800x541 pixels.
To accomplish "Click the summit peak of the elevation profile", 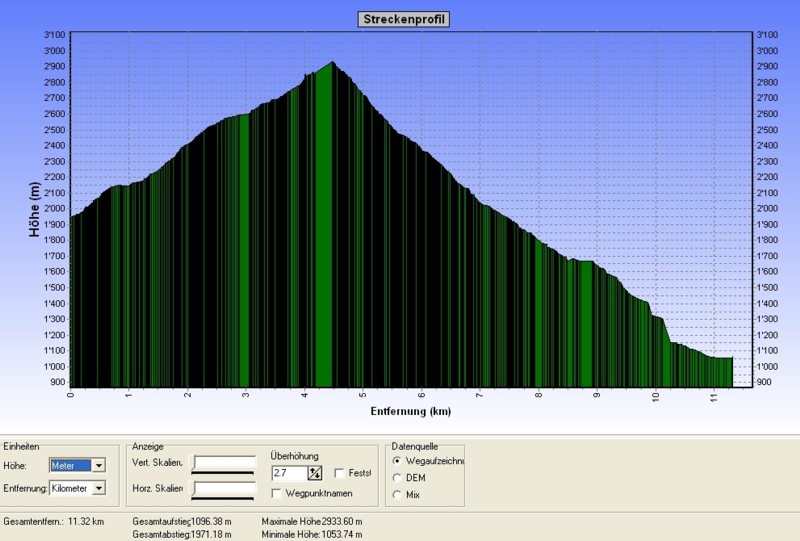I will pyautogui.click(x=331, y=64).
